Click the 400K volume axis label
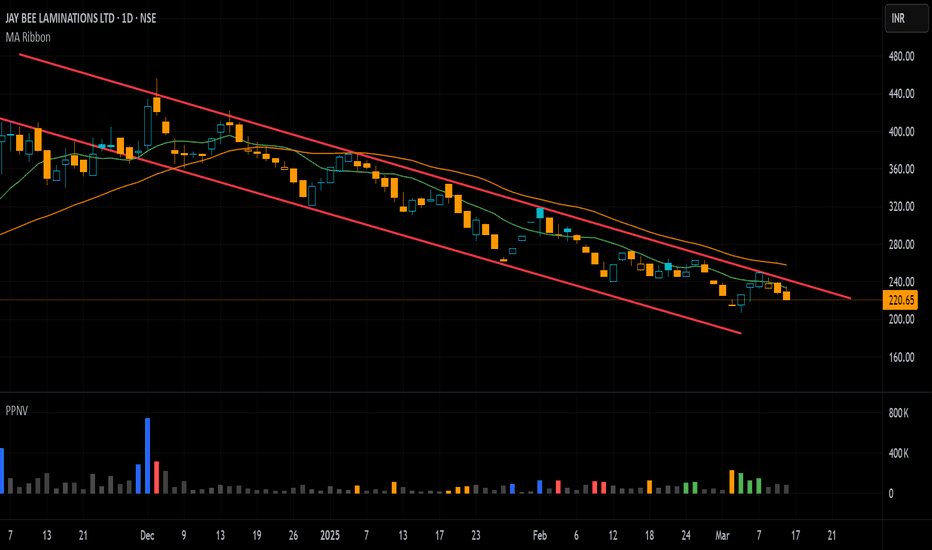The image size is (932, 550). click(x=898, y=454)
